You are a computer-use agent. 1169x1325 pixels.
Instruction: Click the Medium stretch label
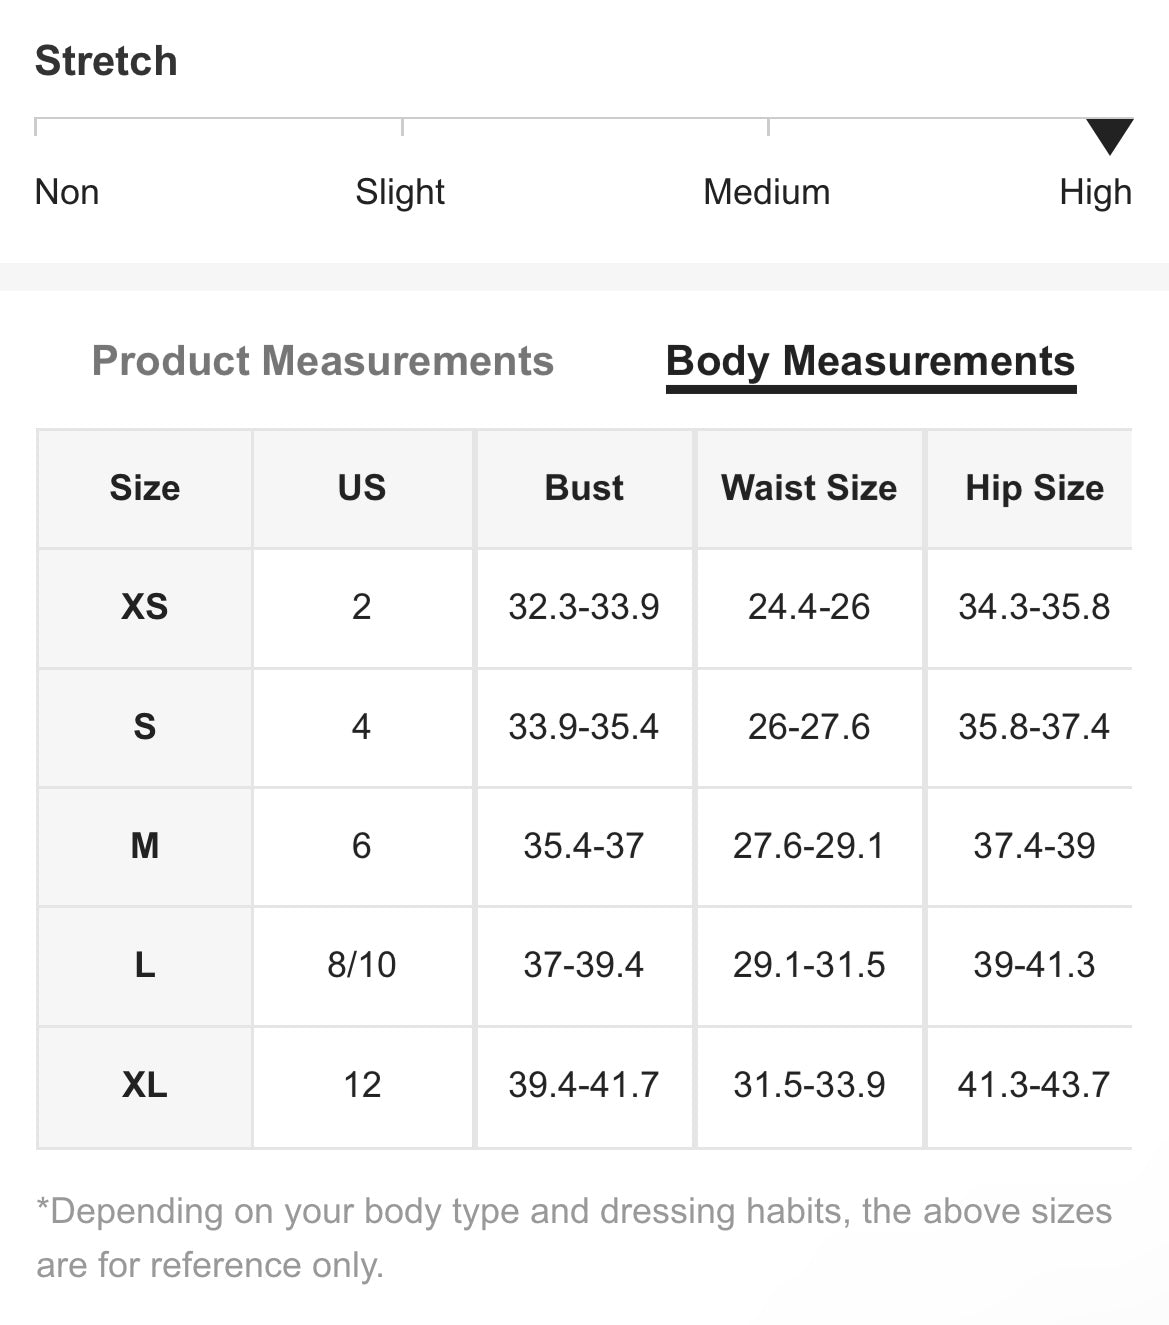point(766,192)
